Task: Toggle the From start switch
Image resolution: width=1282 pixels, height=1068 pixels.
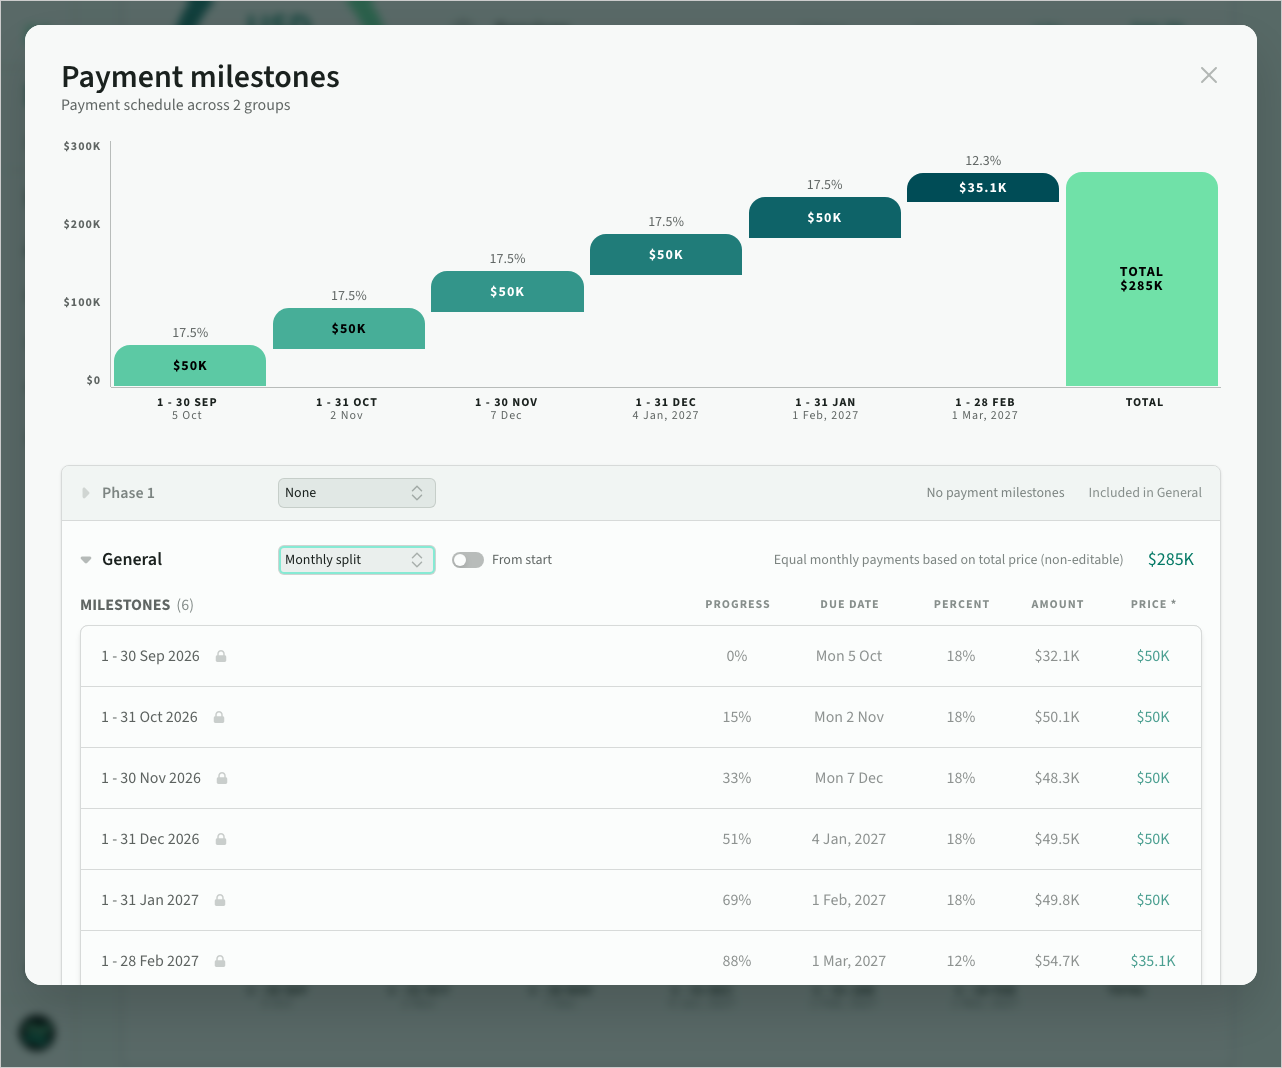Action: click(x=467, y=560)
